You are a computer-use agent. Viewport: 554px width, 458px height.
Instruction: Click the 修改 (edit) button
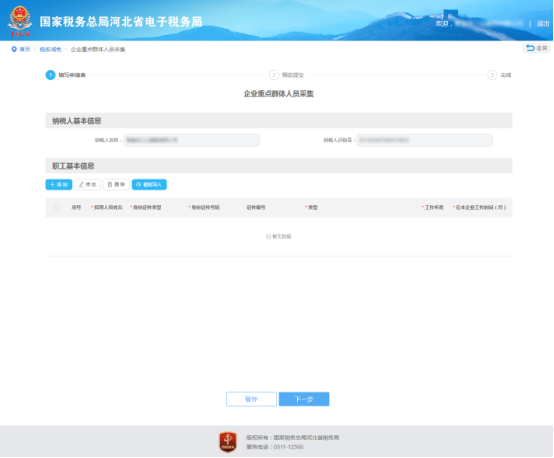pos(88,184)
